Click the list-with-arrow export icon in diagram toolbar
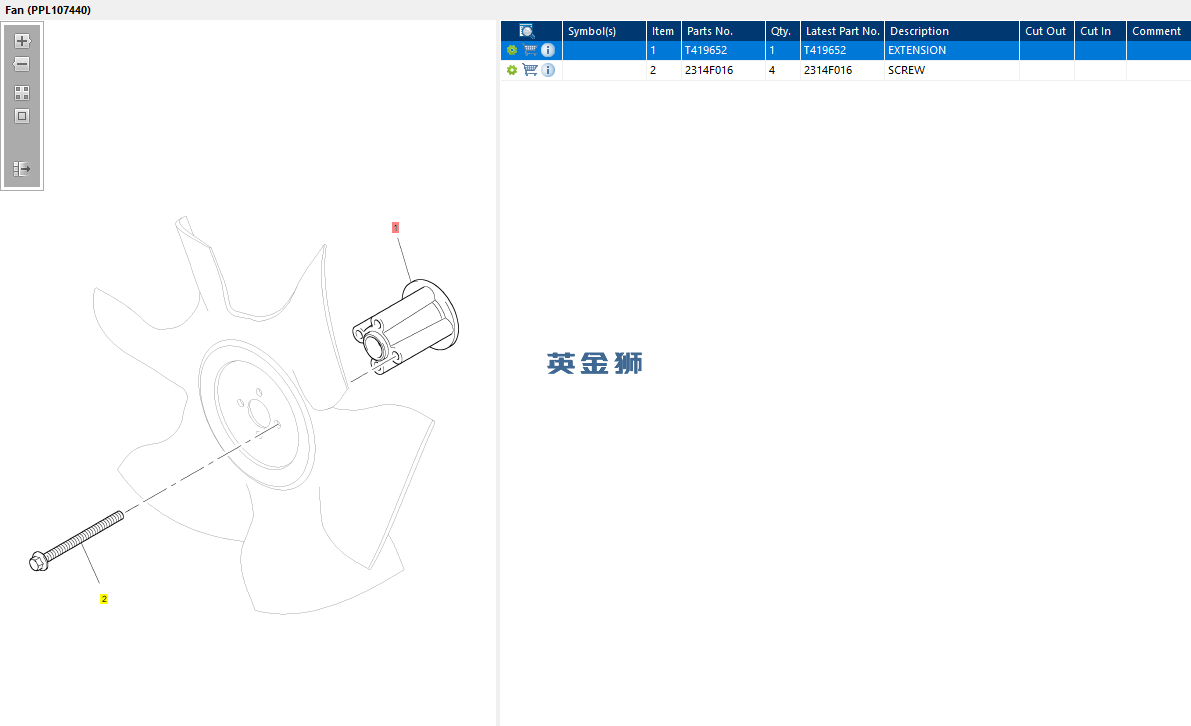Screen dimensions: 1191x726 [22, 169]
